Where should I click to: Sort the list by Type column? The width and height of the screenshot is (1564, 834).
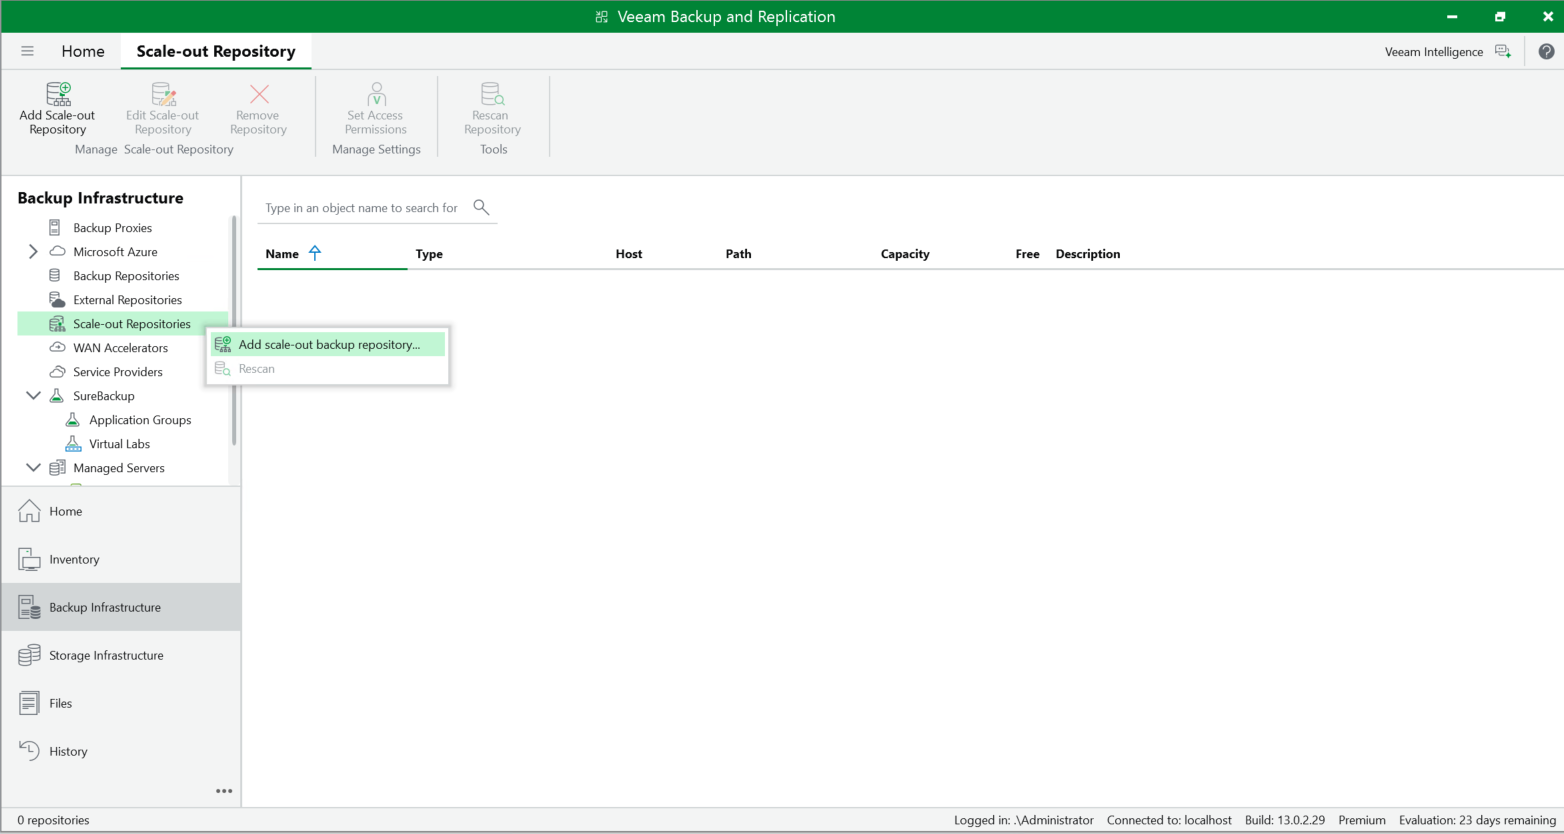point(429,254)
